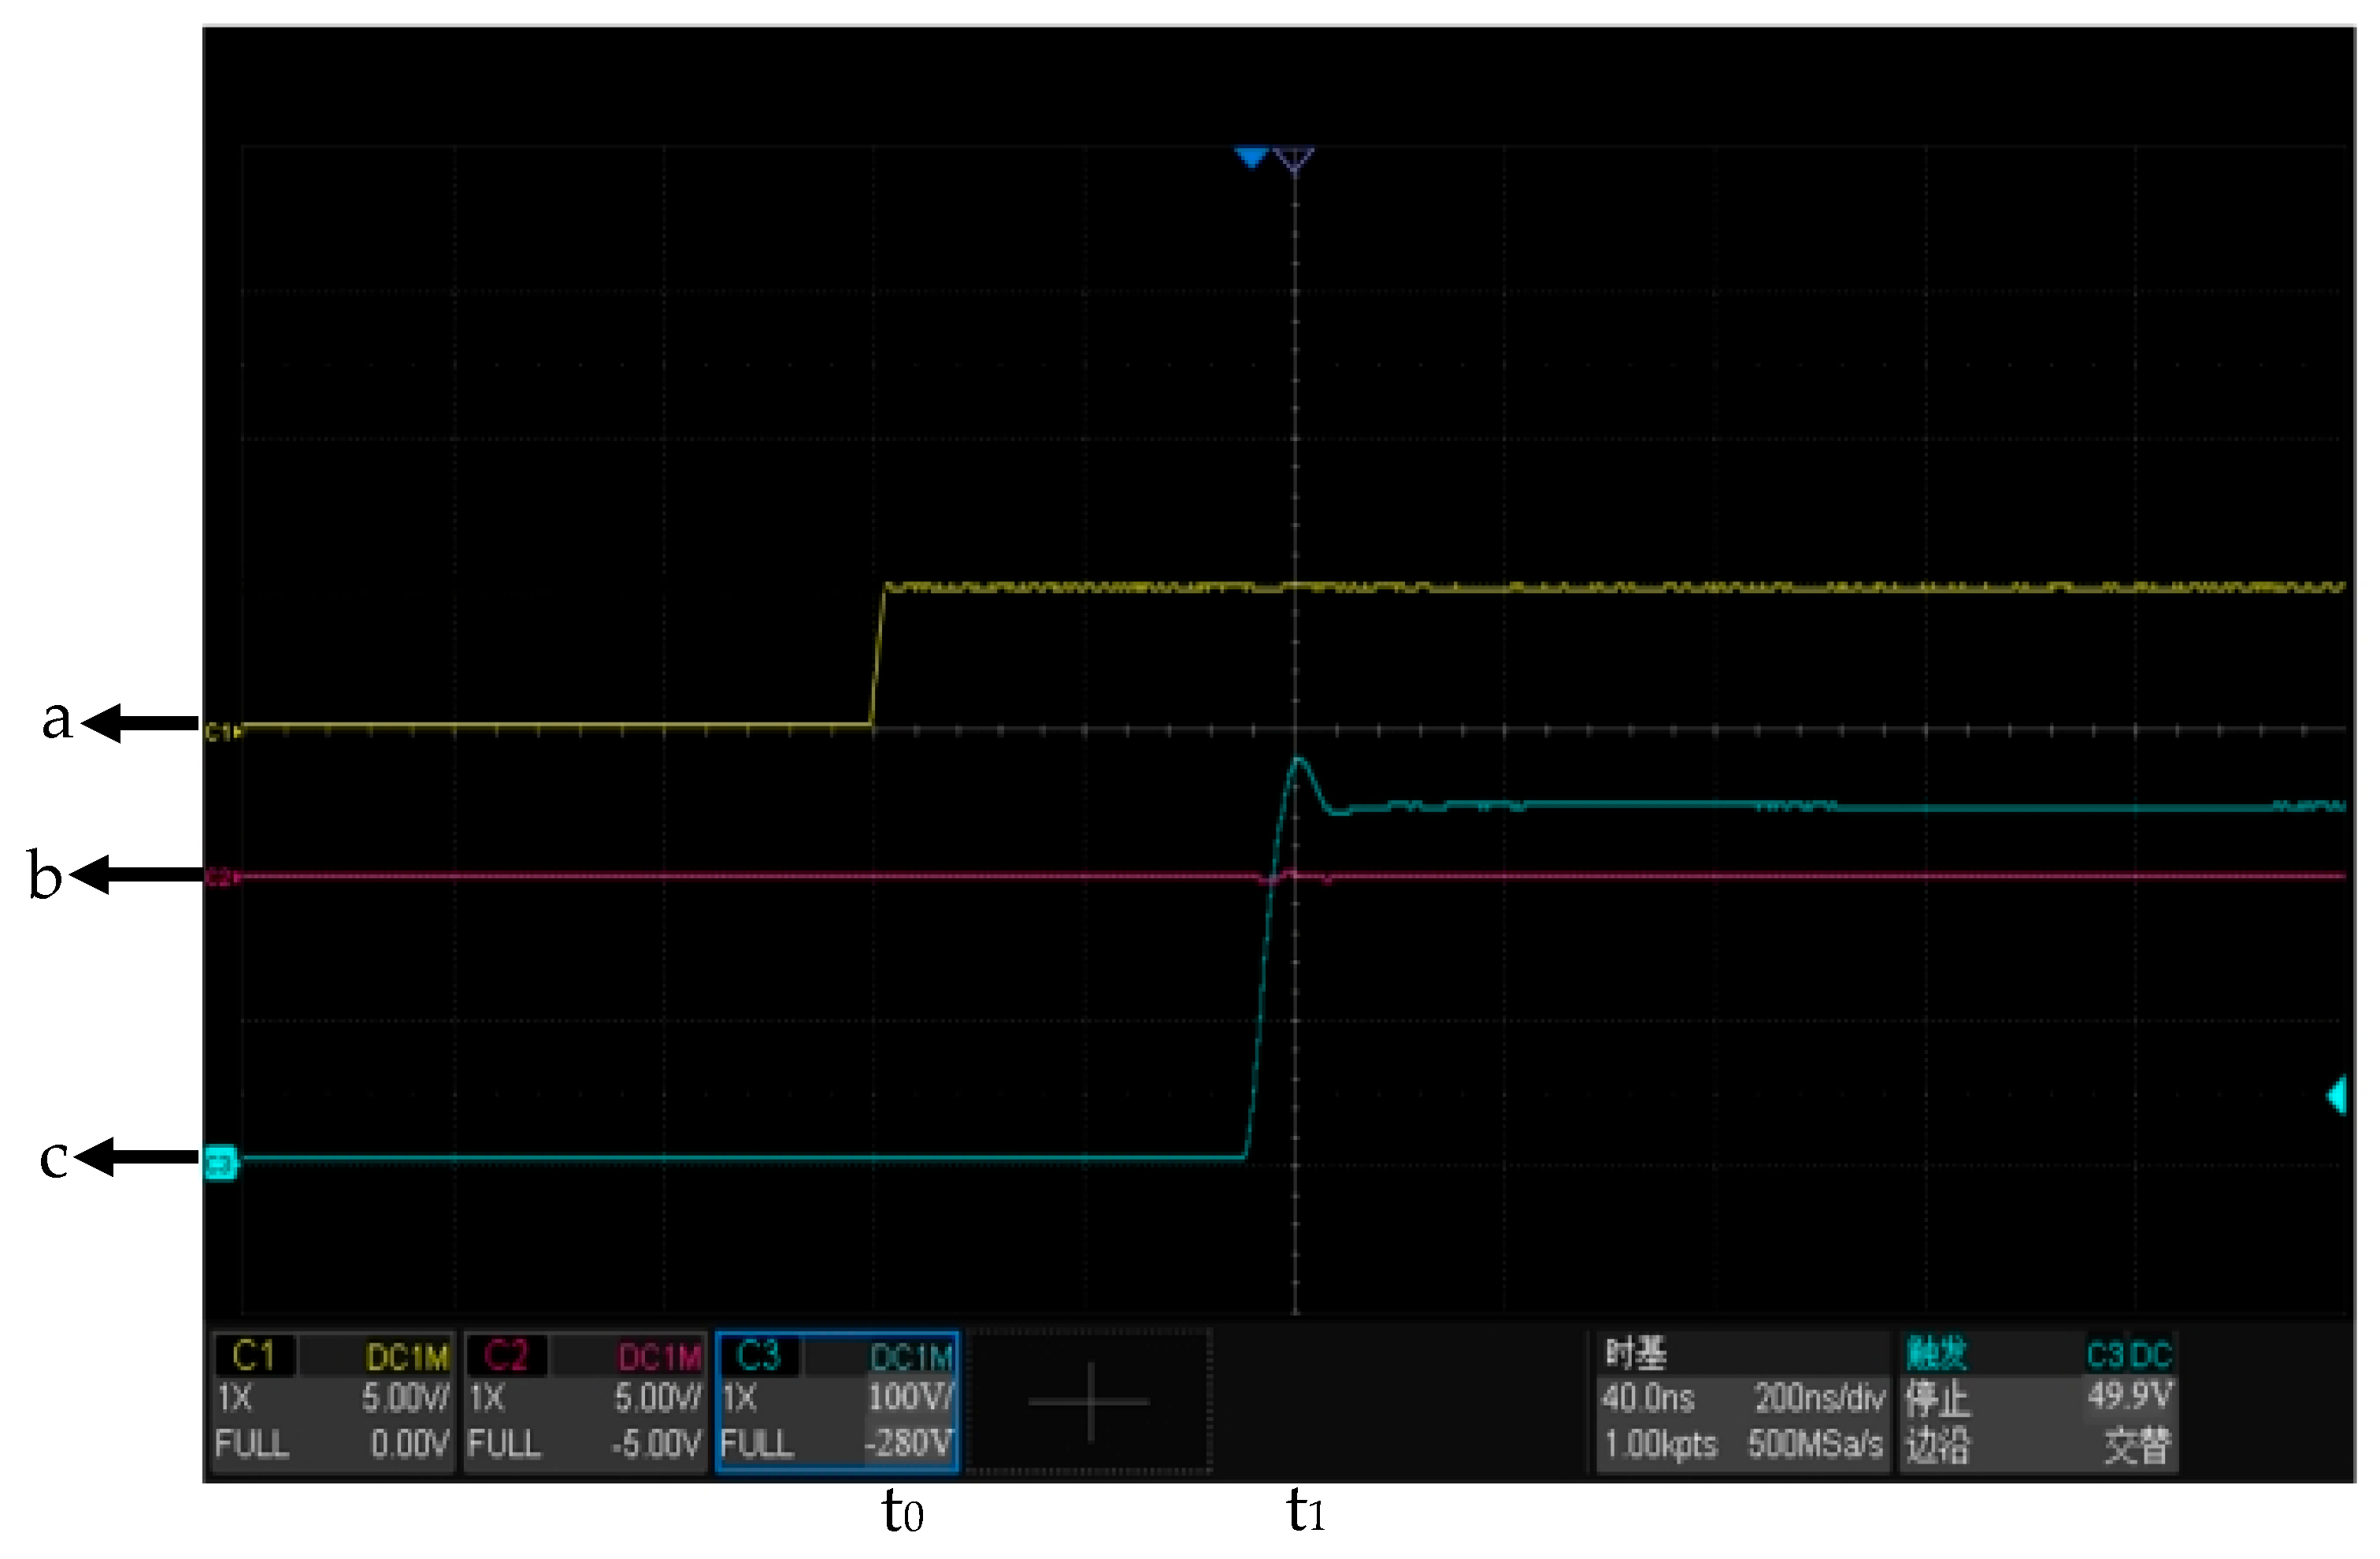Toggle the C2 channel label

coord(505,1356)
